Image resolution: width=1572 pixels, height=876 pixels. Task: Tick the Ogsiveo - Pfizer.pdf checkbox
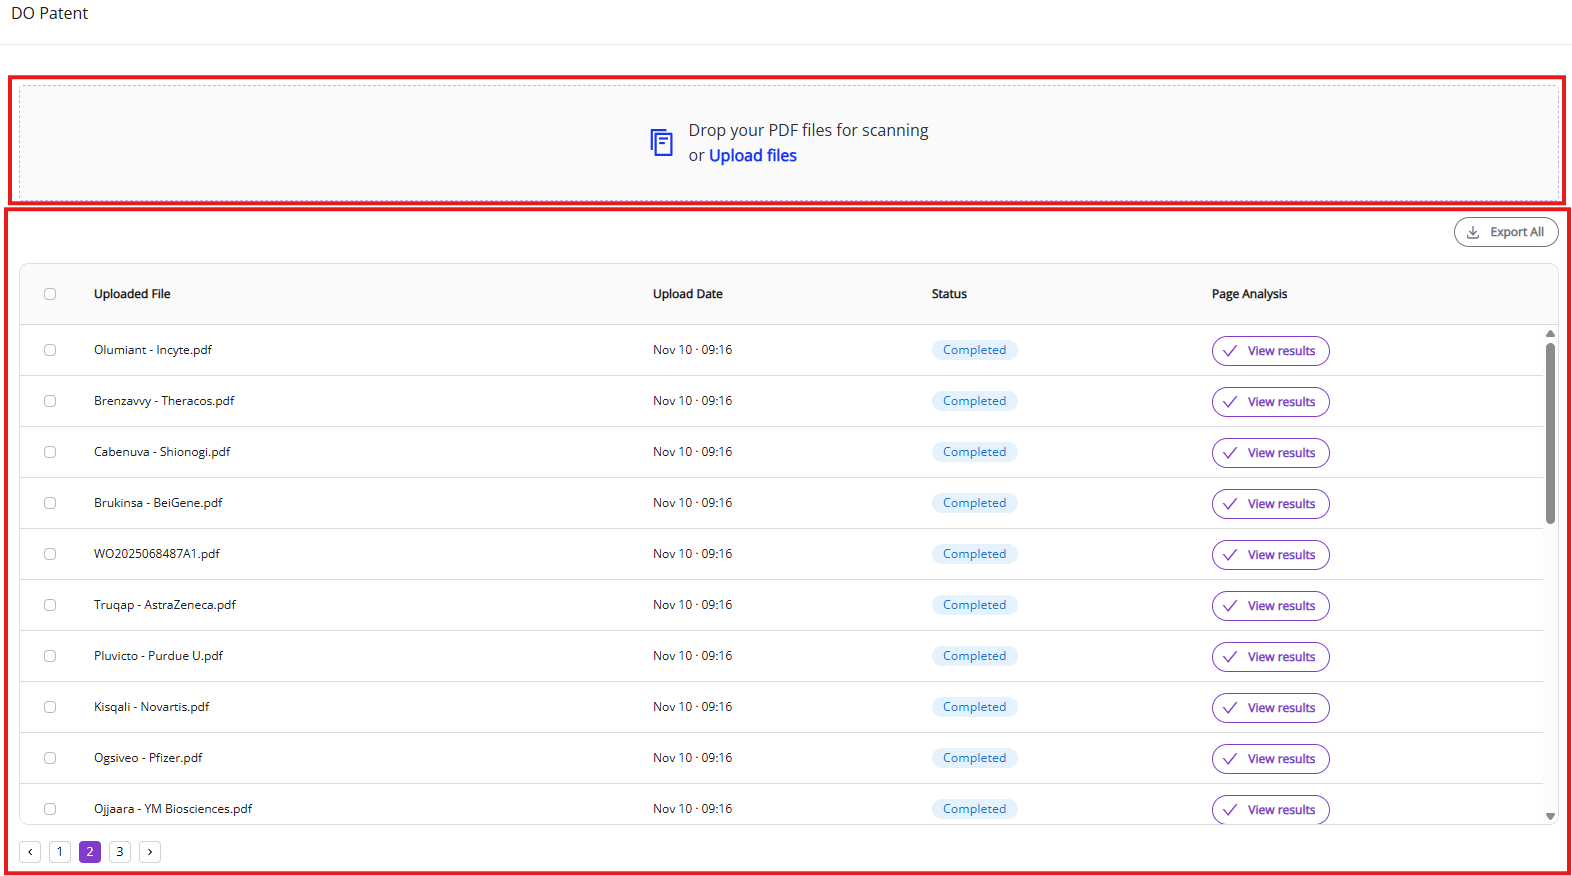pyautogui.click(x=50, y=758)
